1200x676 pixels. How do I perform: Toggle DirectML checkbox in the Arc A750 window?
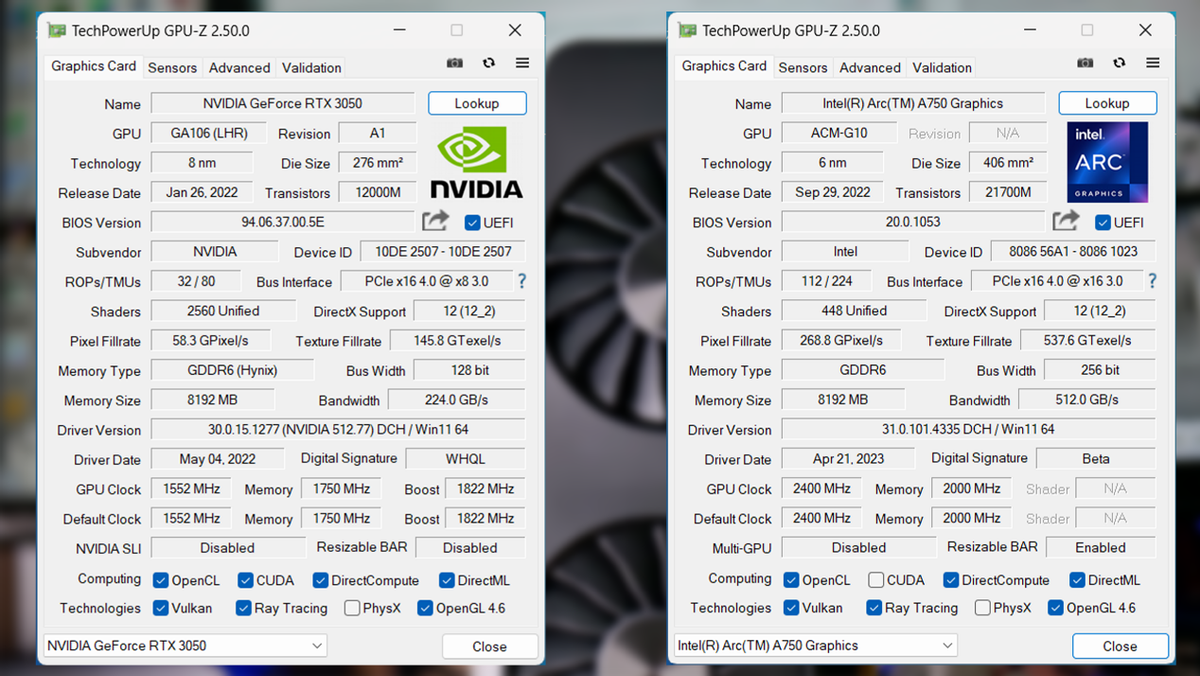tap(1077, 580)
